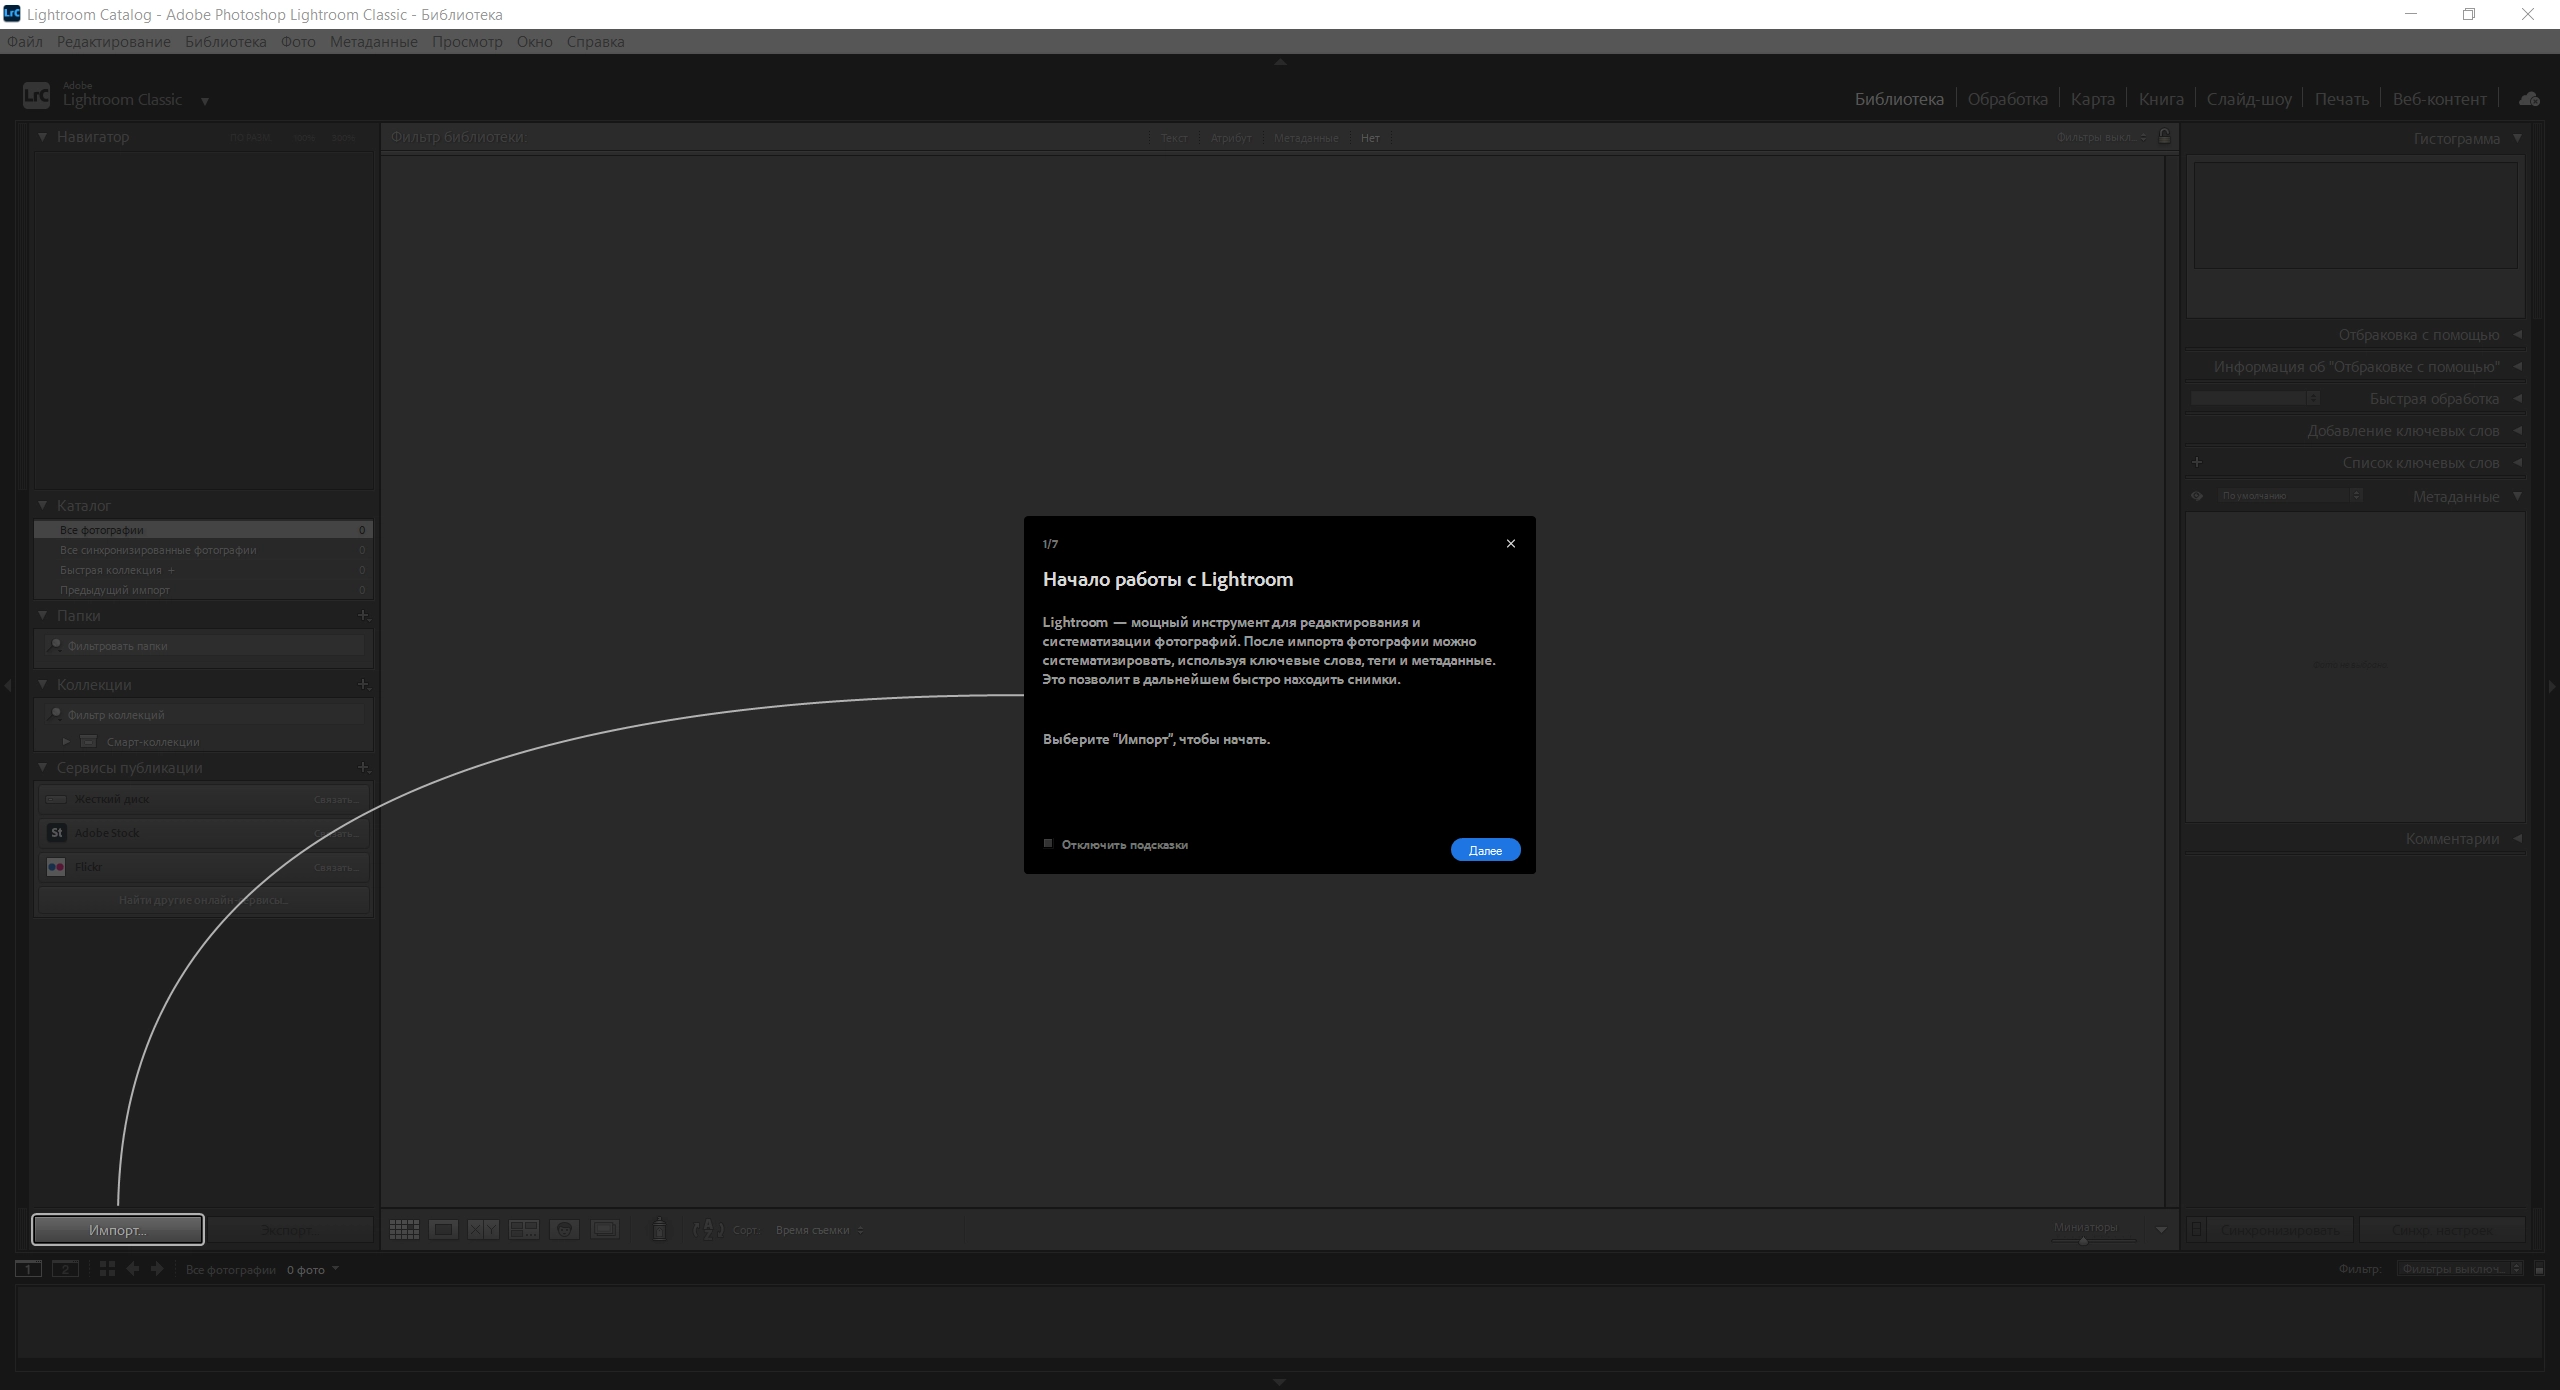Viewport: 2560px width, 1390px height.
Task: Click the library filter lock icon
Action: click(2164, 136)
